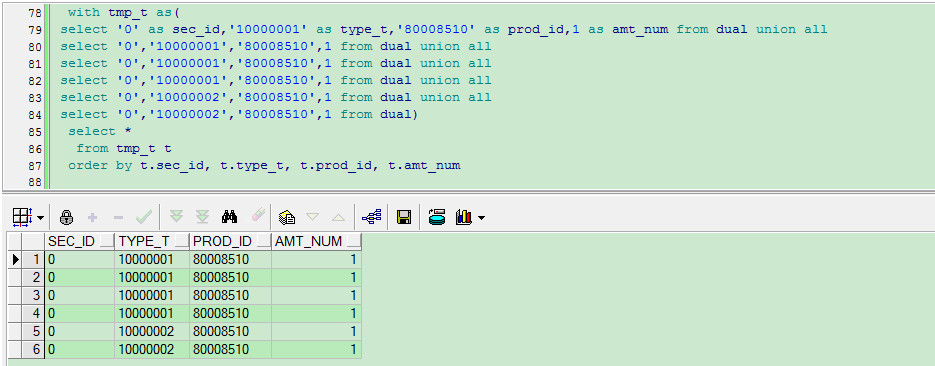Click the small button in PROD_ID header
Image resolution: width=935 pixels, height=366 pixels.
(x=263, y=242)
